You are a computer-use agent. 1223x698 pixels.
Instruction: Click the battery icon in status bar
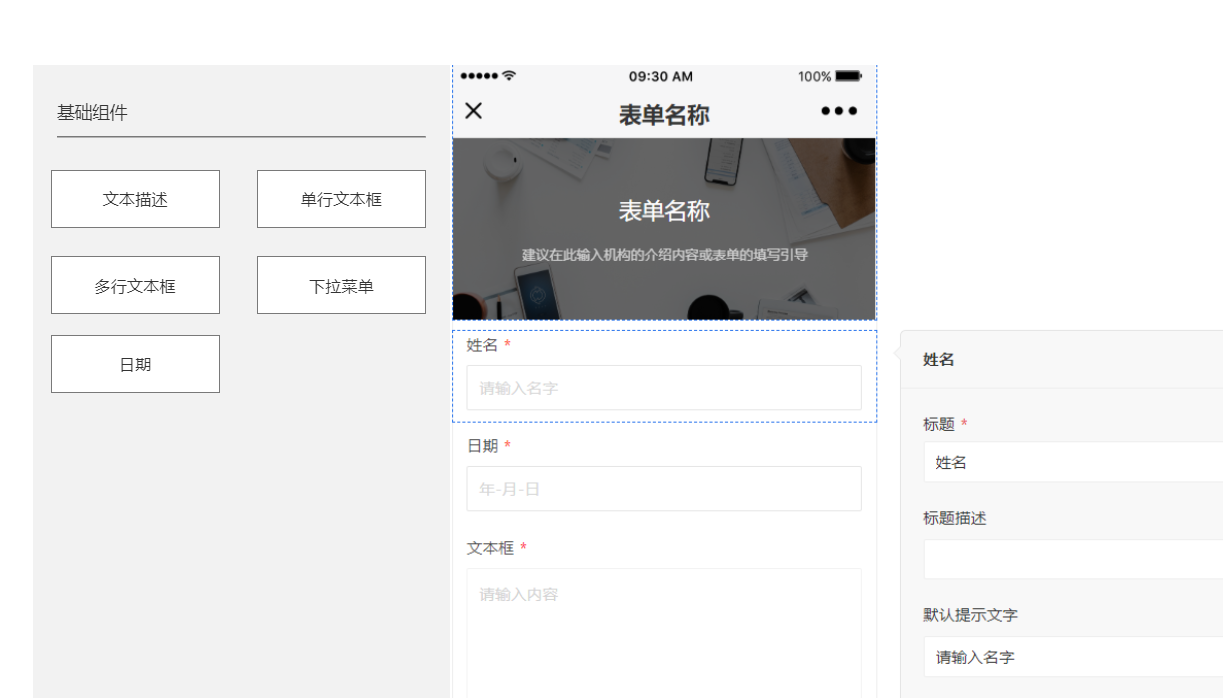[x=848, y=76]
